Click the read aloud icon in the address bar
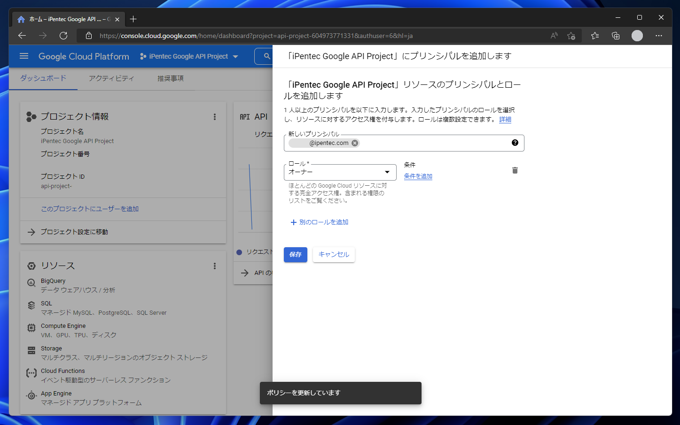 point(553,36)
